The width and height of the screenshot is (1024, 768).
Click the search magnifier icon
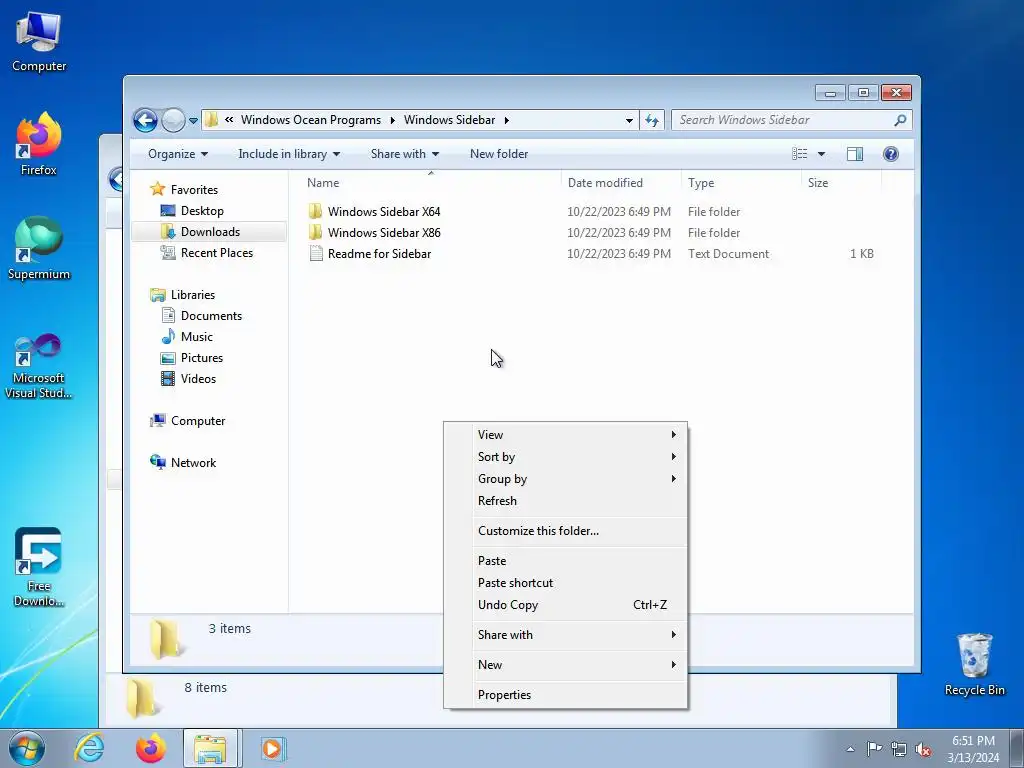[x=900, y=120]
